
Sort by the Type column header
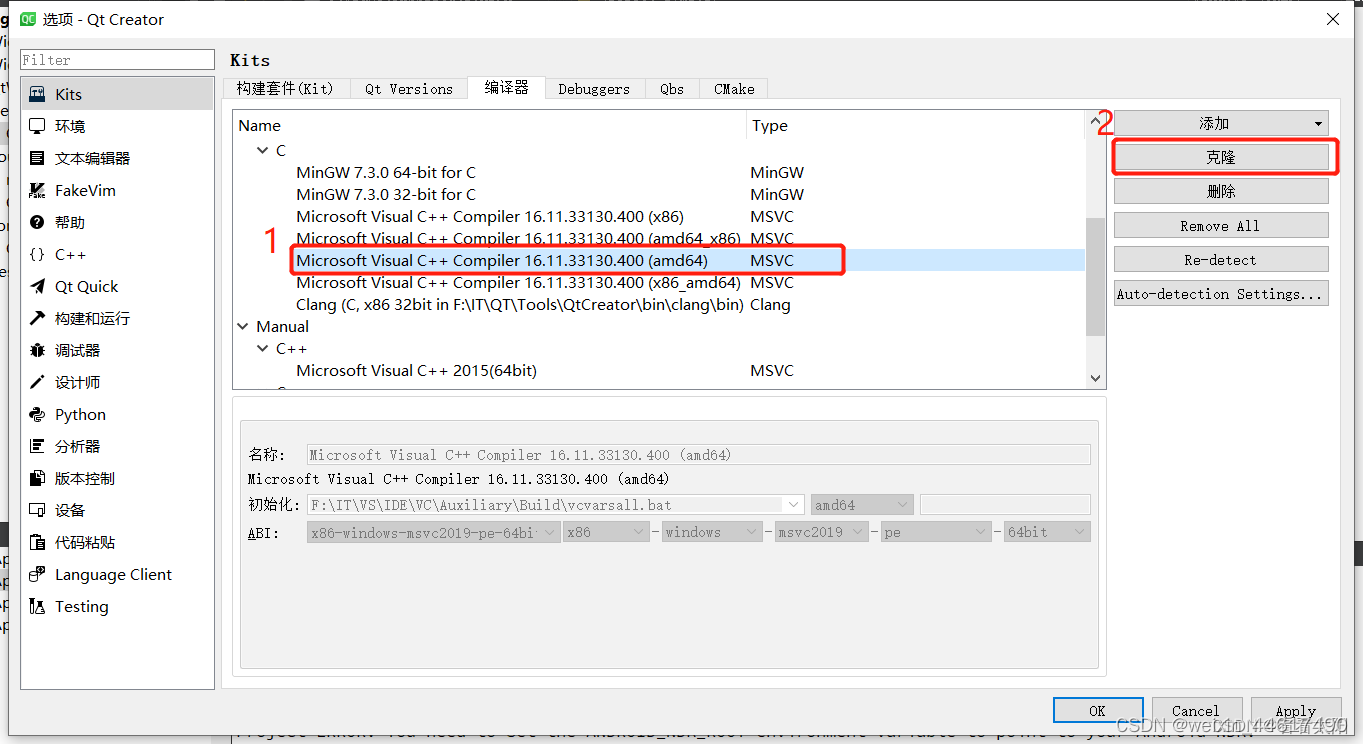click(x=915, y=125)
